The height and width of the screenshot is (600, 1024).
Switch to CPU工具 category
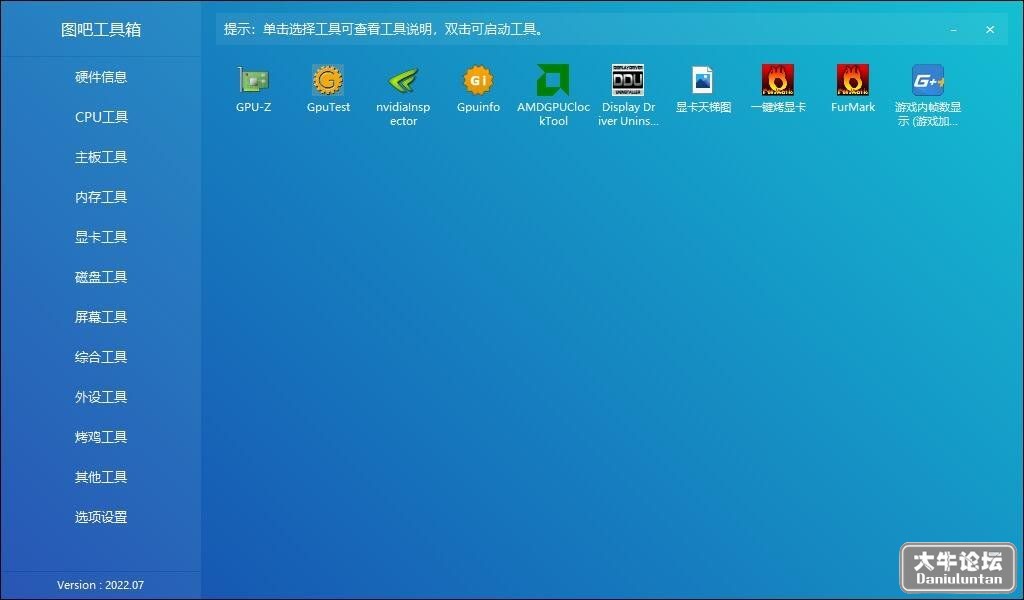pyautogui.click(x=101, y=117)
